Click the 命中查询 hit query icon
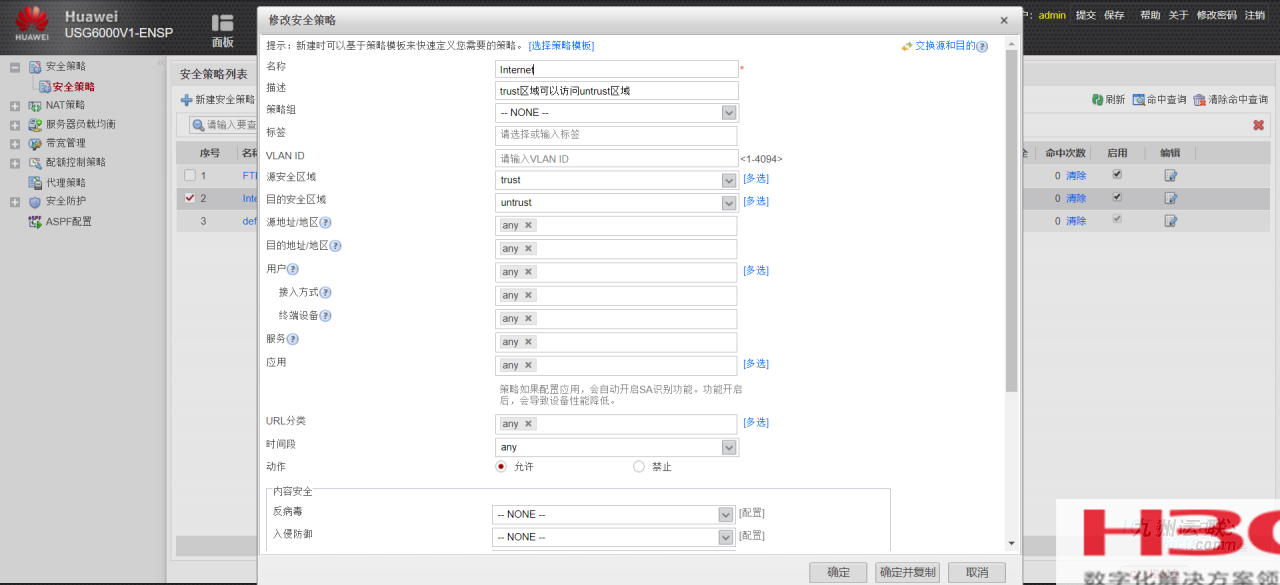This screenshot has height=585, width=1280. click(x=1138, y=100)
